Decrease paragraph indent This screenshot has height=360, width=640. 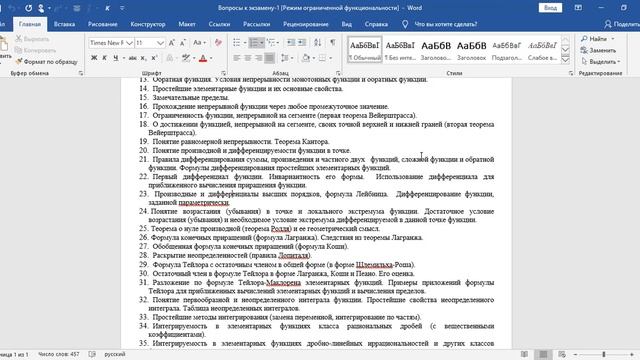[291, 42]
